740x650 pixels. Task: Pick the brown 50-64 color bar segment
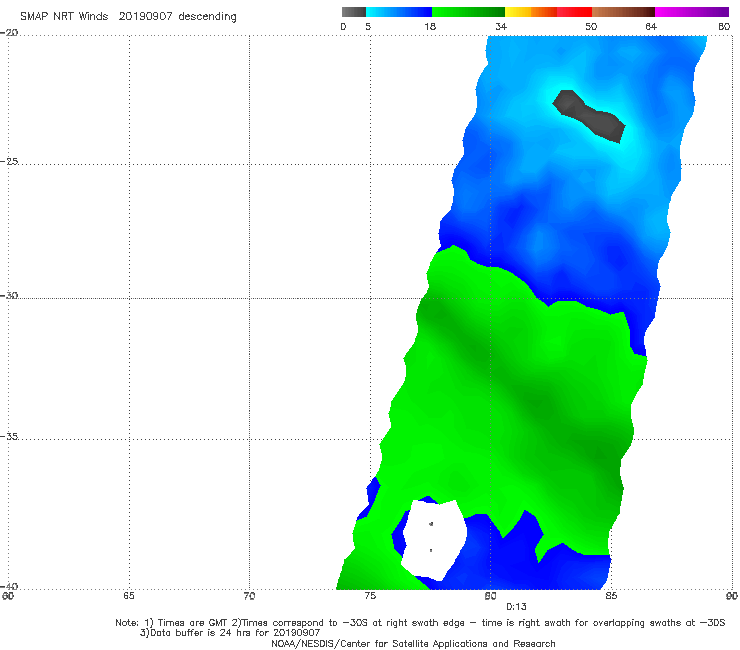(623, 12)
